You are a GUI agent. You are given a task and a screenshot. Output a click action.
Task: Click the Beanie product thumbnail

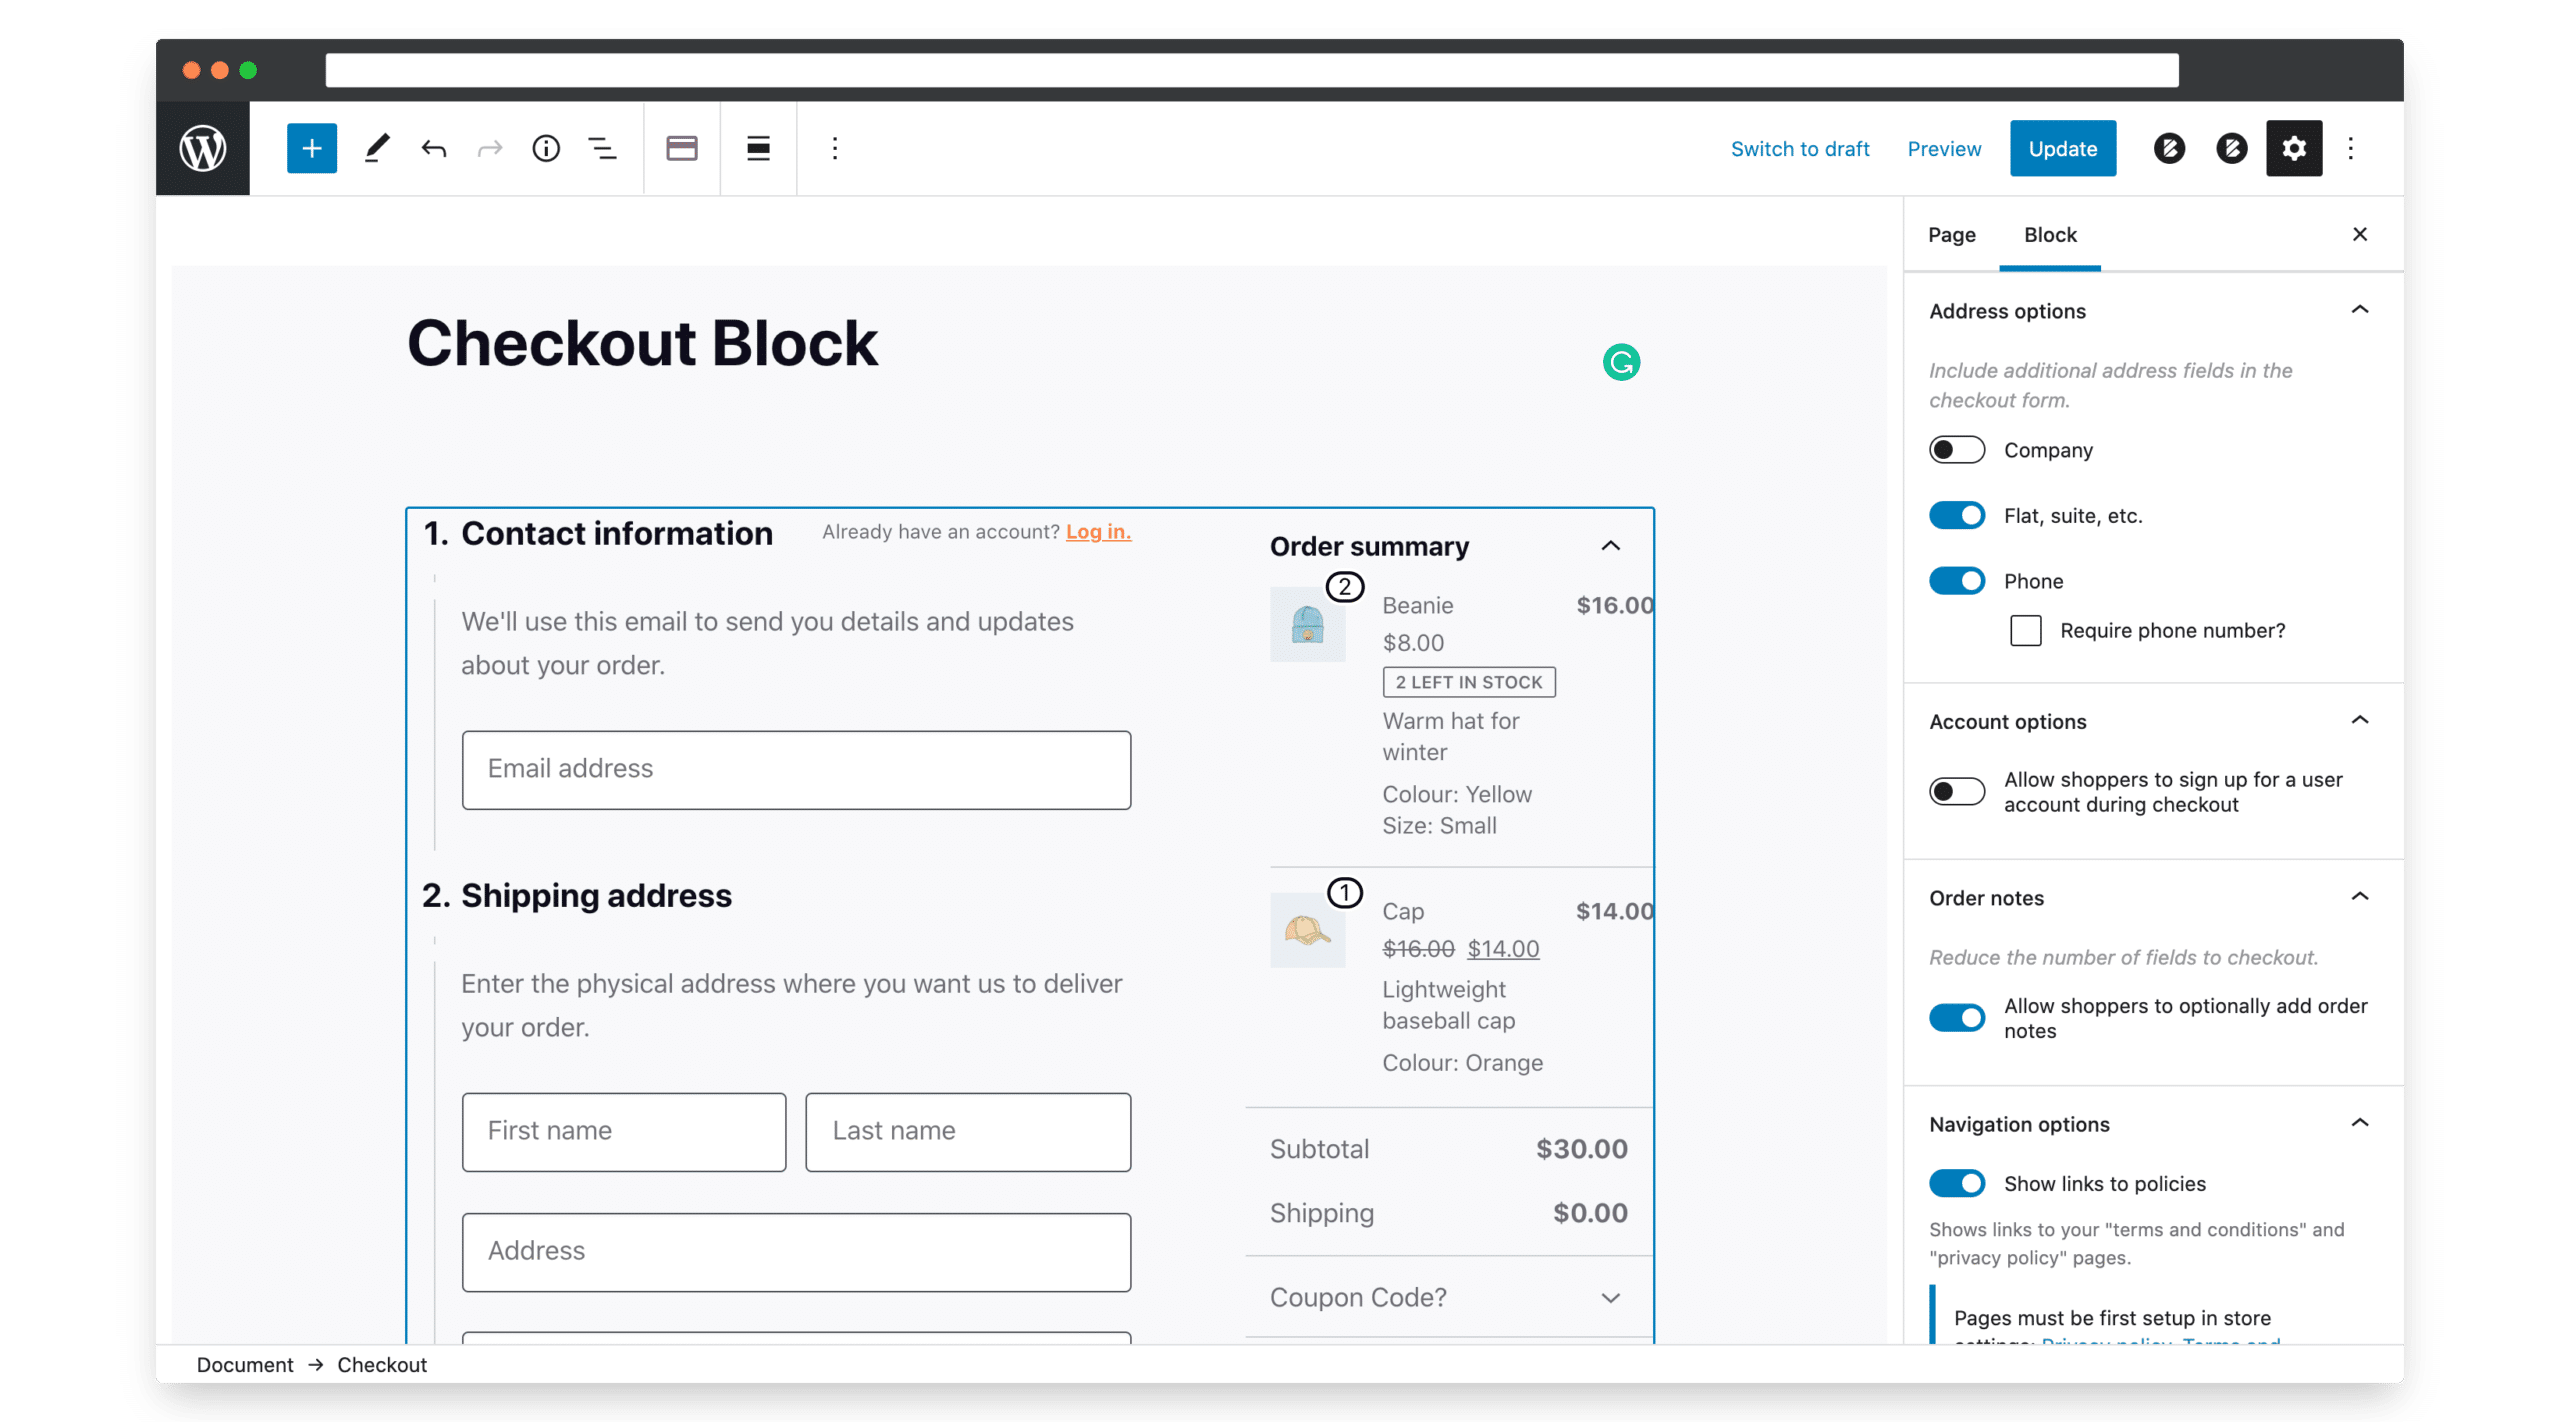click(x=1307, y=624)
